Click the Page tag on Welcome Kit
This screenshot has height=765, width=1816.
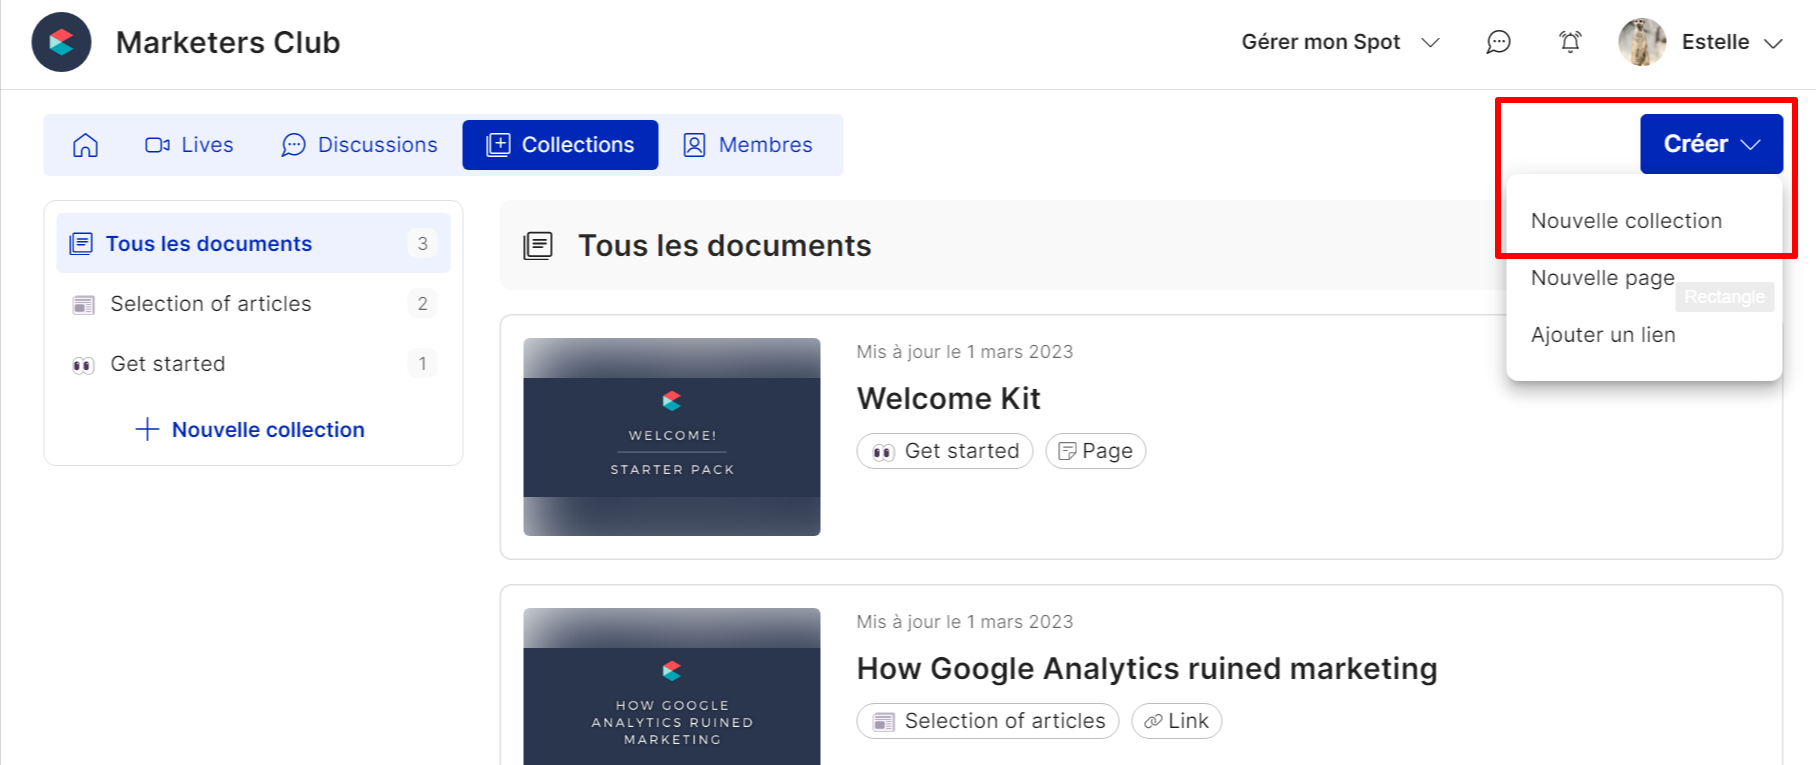pos(1095,451)
